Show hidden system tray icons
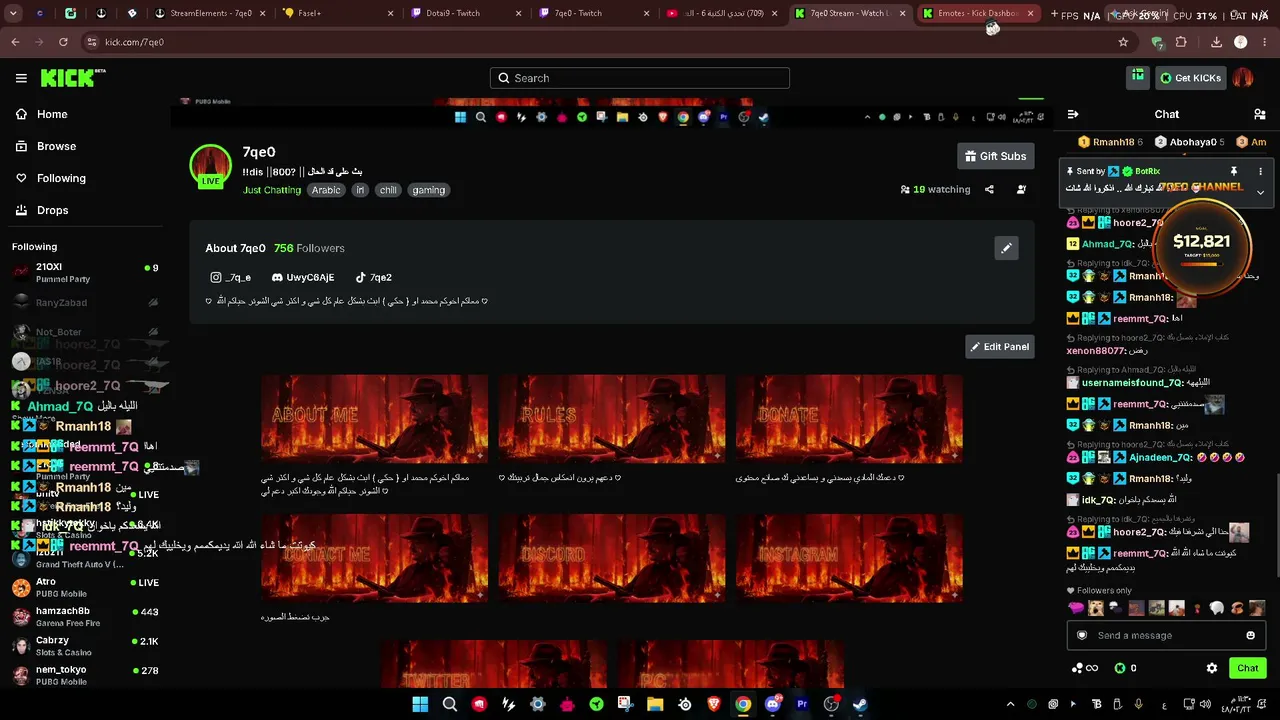Screen dimensions: 1280x720 tap(1010, 704)
